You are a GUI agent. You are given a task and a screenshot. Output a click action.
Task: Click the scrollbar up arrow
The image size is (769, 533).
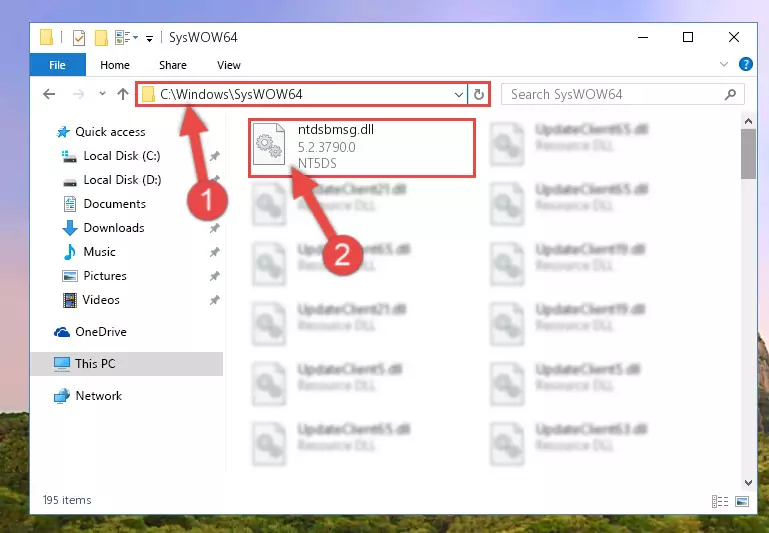coord(748,121)
